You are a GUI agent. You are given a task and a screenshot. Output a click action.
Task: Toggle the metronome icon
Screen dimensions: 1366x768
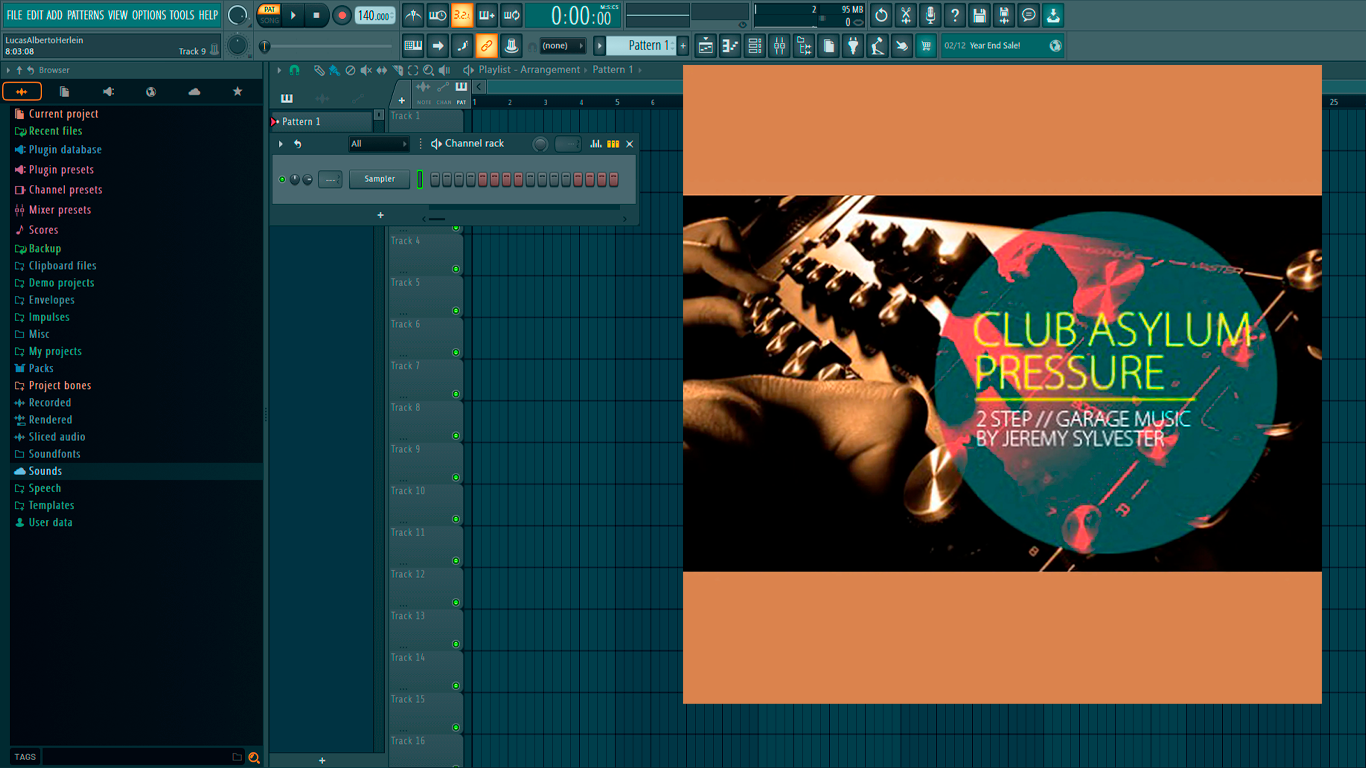[x=413, y=15]
